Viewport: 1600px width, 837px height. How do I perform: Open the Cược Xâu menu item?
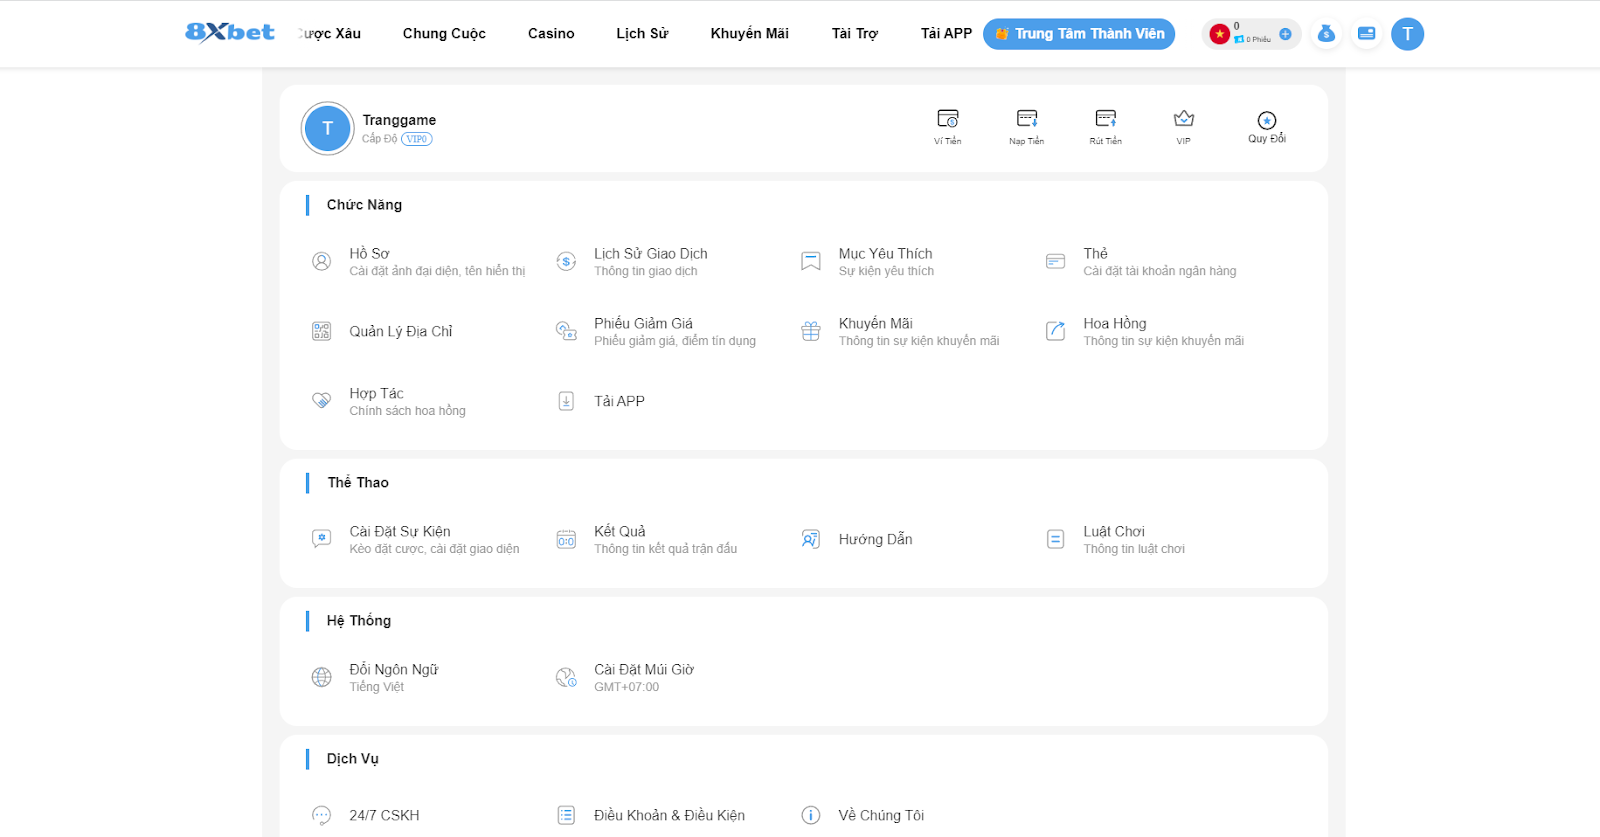pyautogui.click(x=329, y=34)
